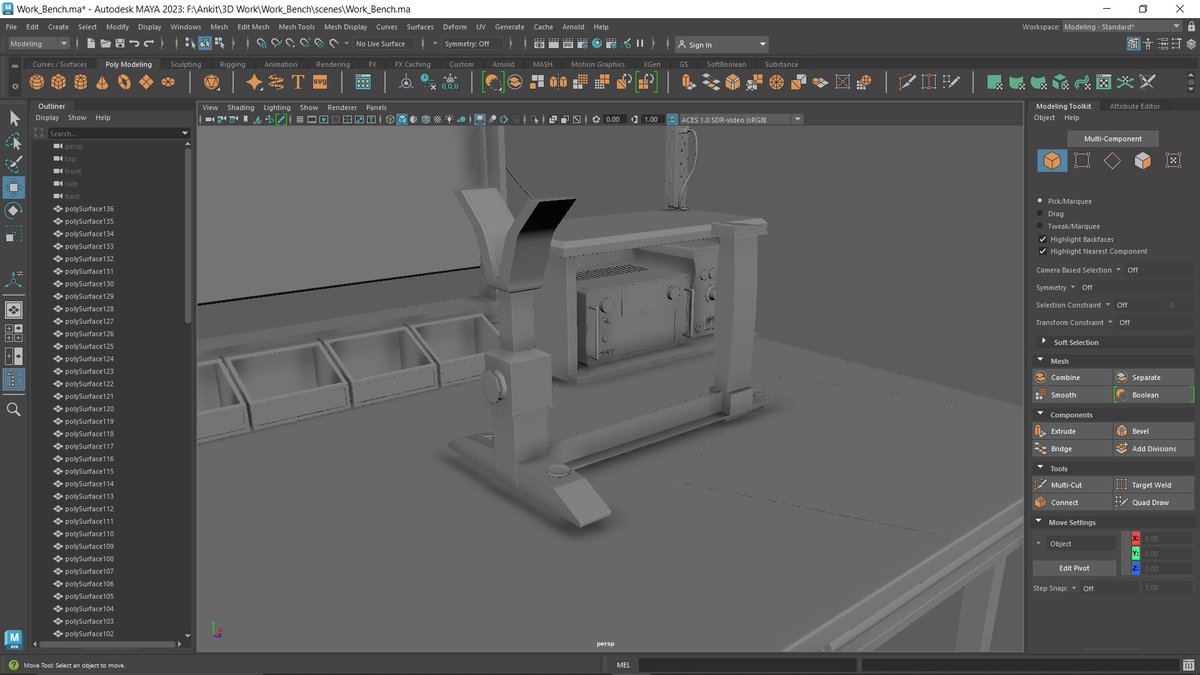Select Pick/Marquee radio option

point(1041,201)
